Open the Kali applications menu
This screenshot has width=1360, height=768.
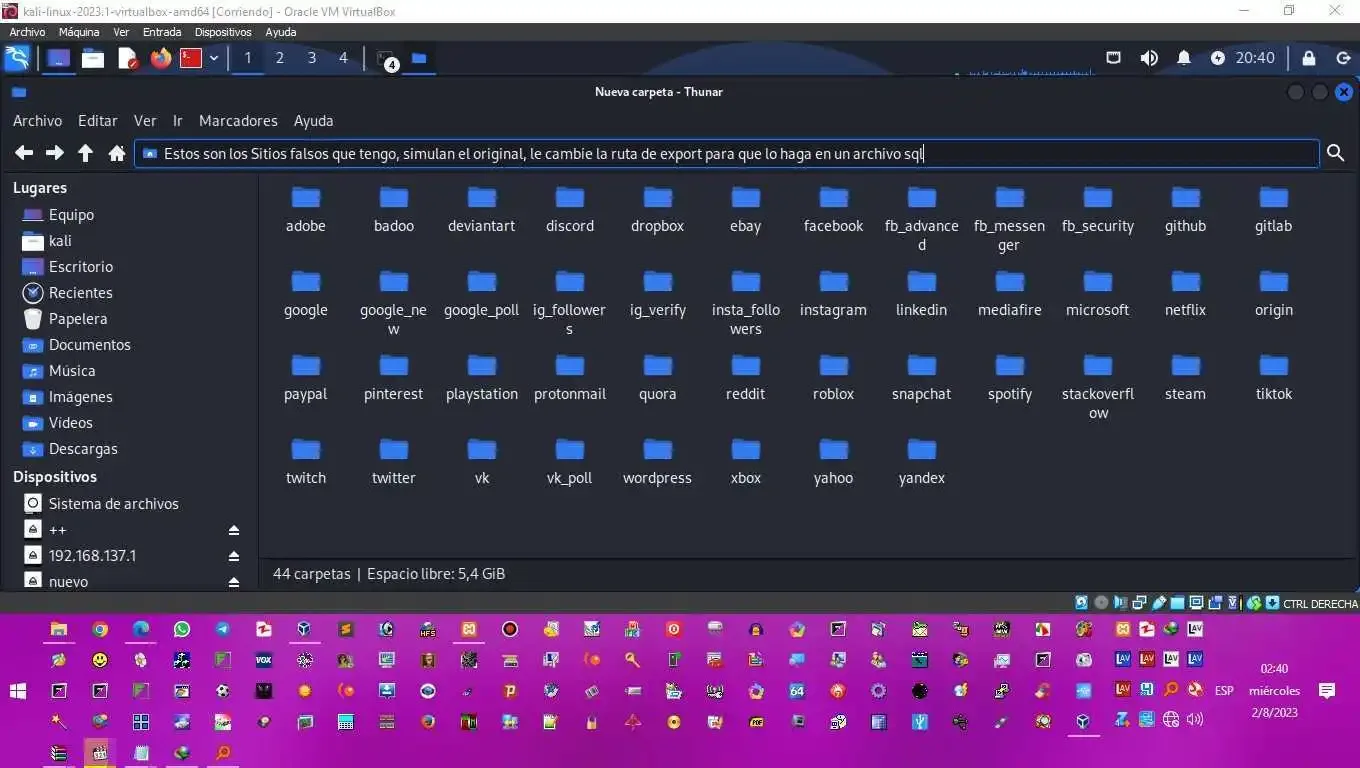click(17, 58)
